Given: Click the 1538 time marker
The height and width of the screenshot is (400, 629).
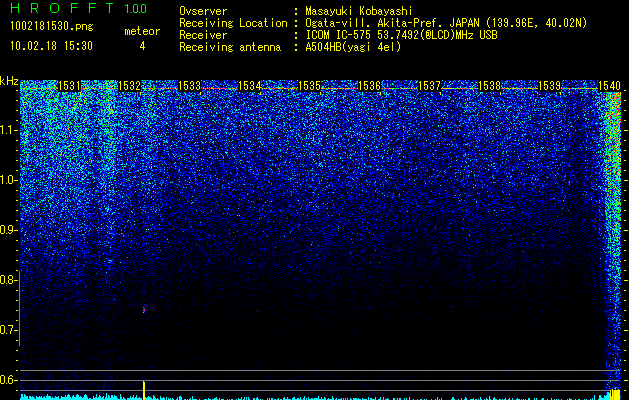Looking at the screenshot, I should (490, 86).
